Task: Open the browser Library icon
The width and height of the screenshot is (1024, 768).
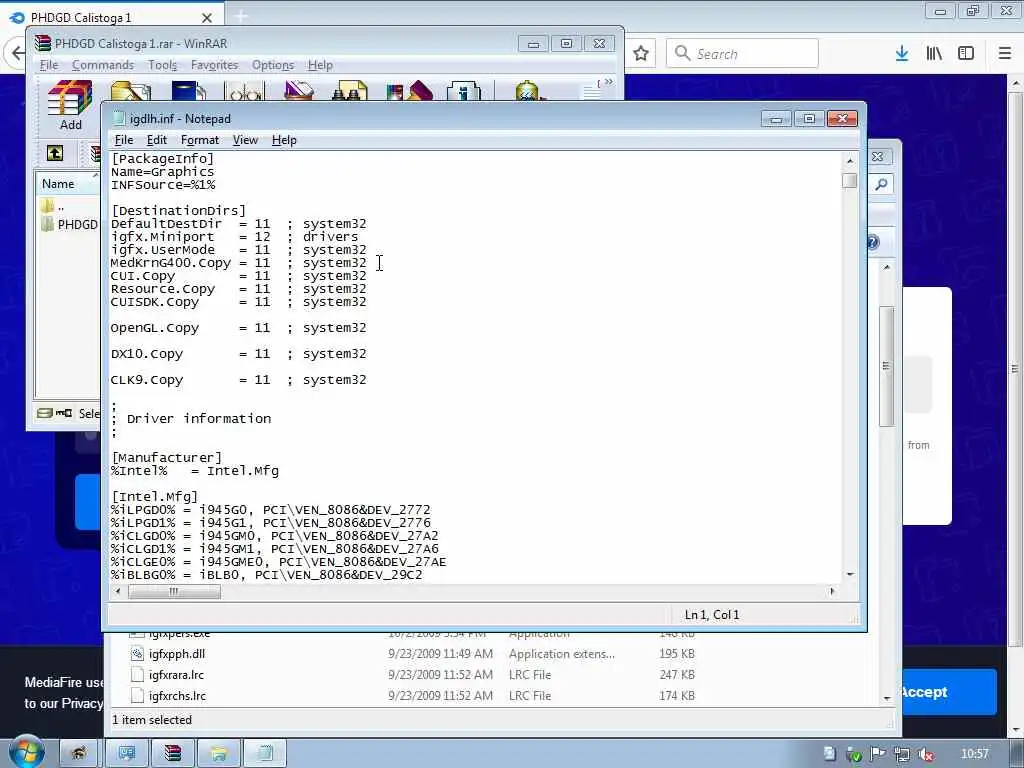Action: [934, 54]
